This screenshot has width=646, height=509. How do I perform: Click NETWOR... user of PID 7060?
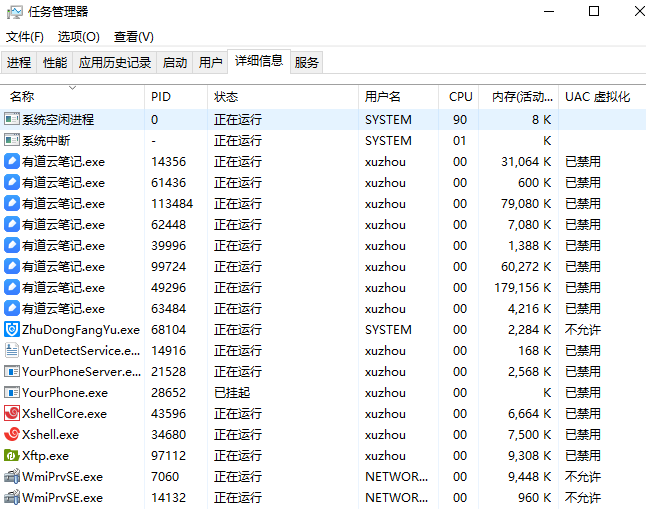[396, 476]
